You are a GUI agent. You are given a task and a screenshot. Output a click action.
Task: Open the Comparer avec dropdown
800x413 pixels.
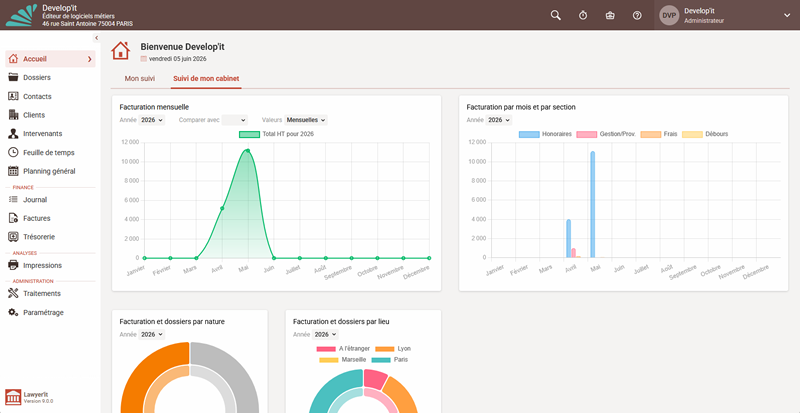235,120
